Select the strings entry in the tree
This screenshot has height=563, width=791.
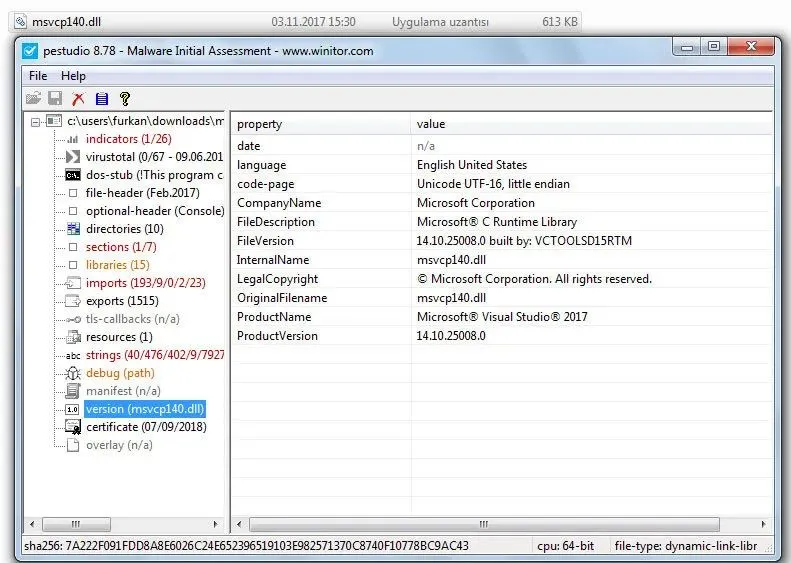point(155,355)
